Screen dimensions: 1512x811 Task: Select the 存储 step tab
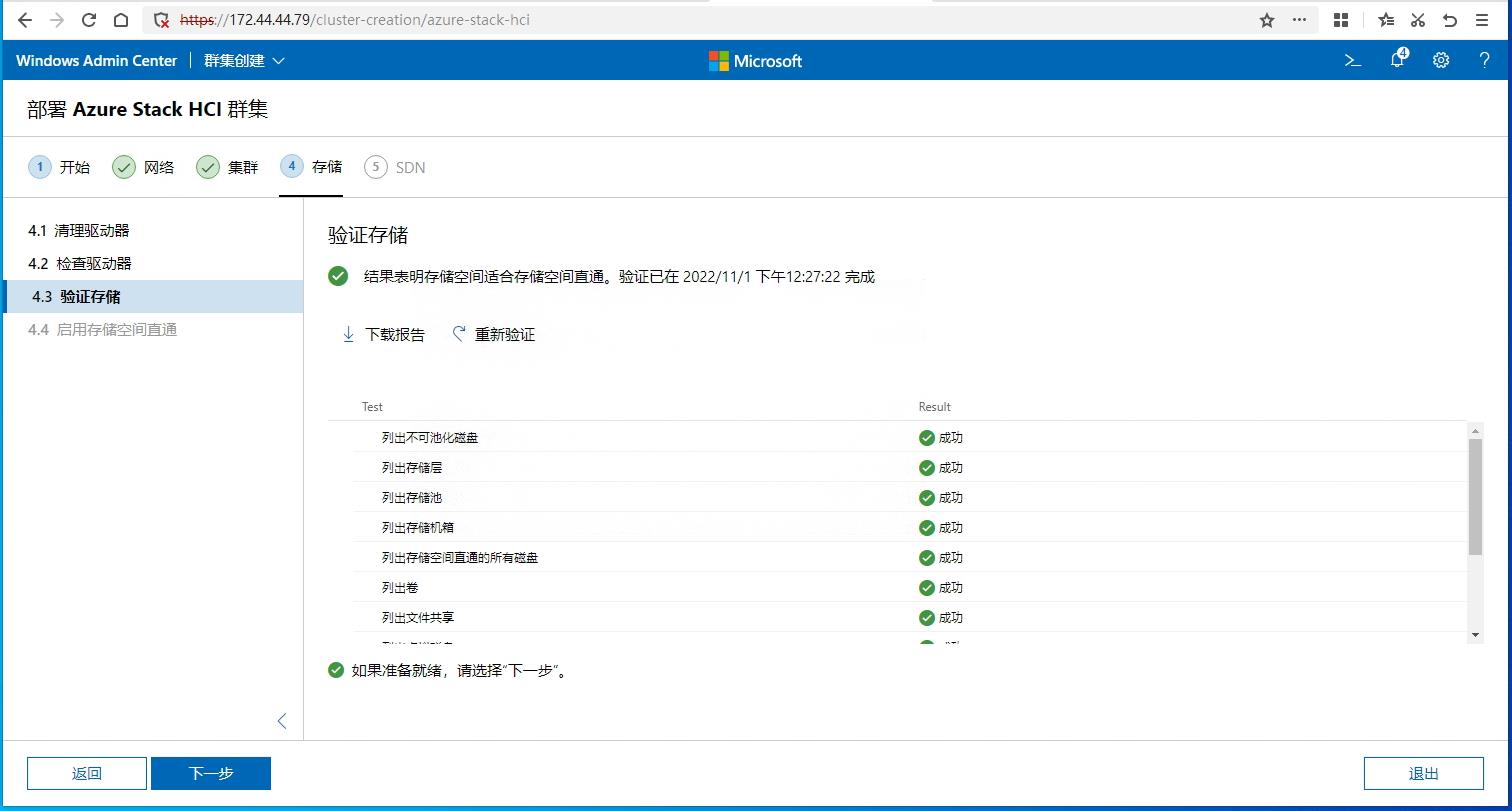tap(311, 167)
